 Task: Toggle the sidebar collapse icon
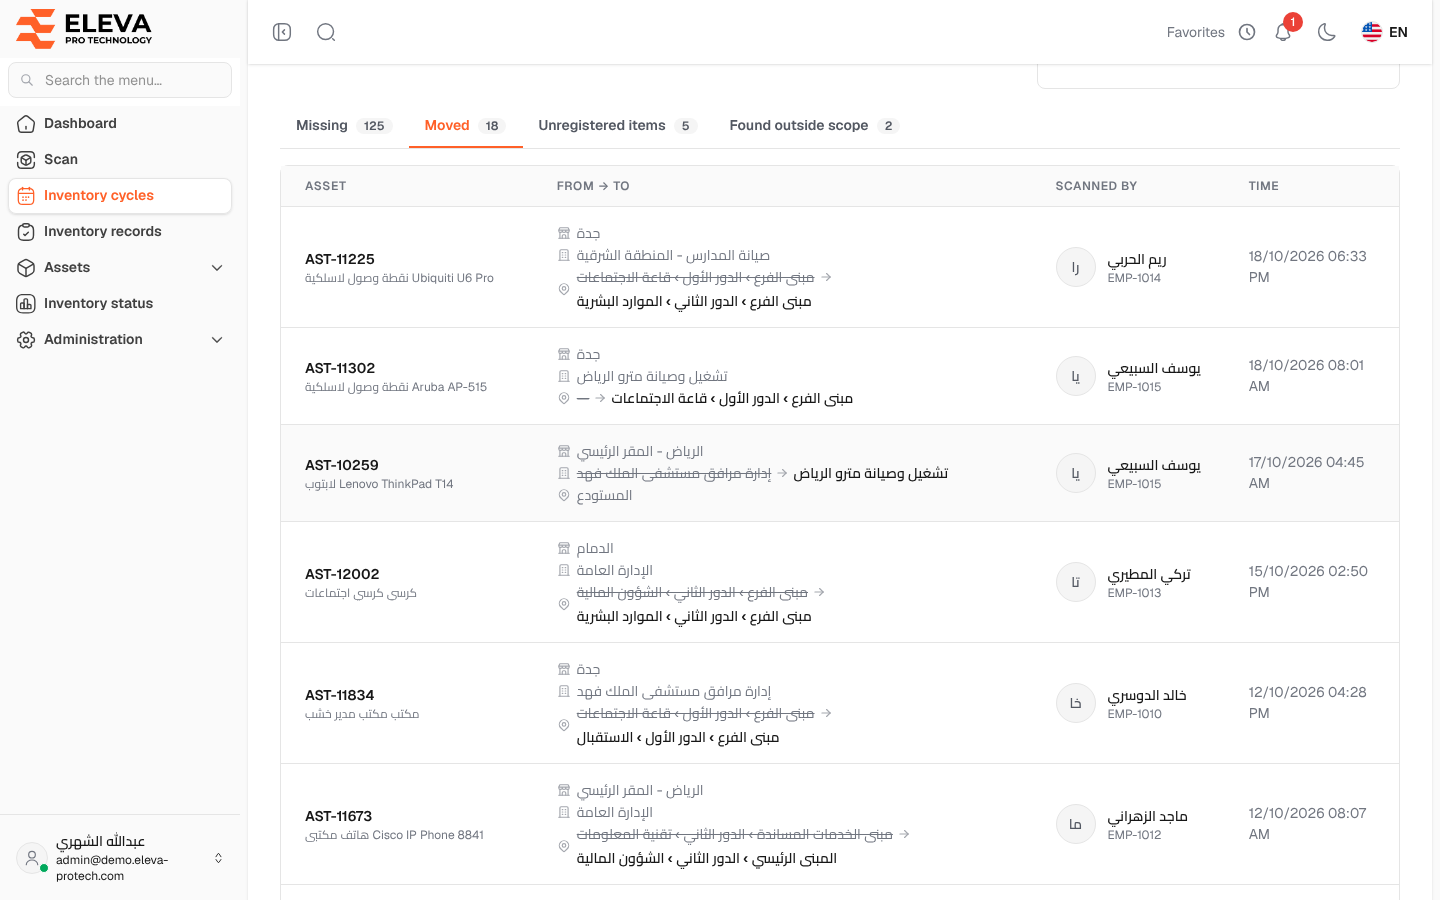(282, 32)
